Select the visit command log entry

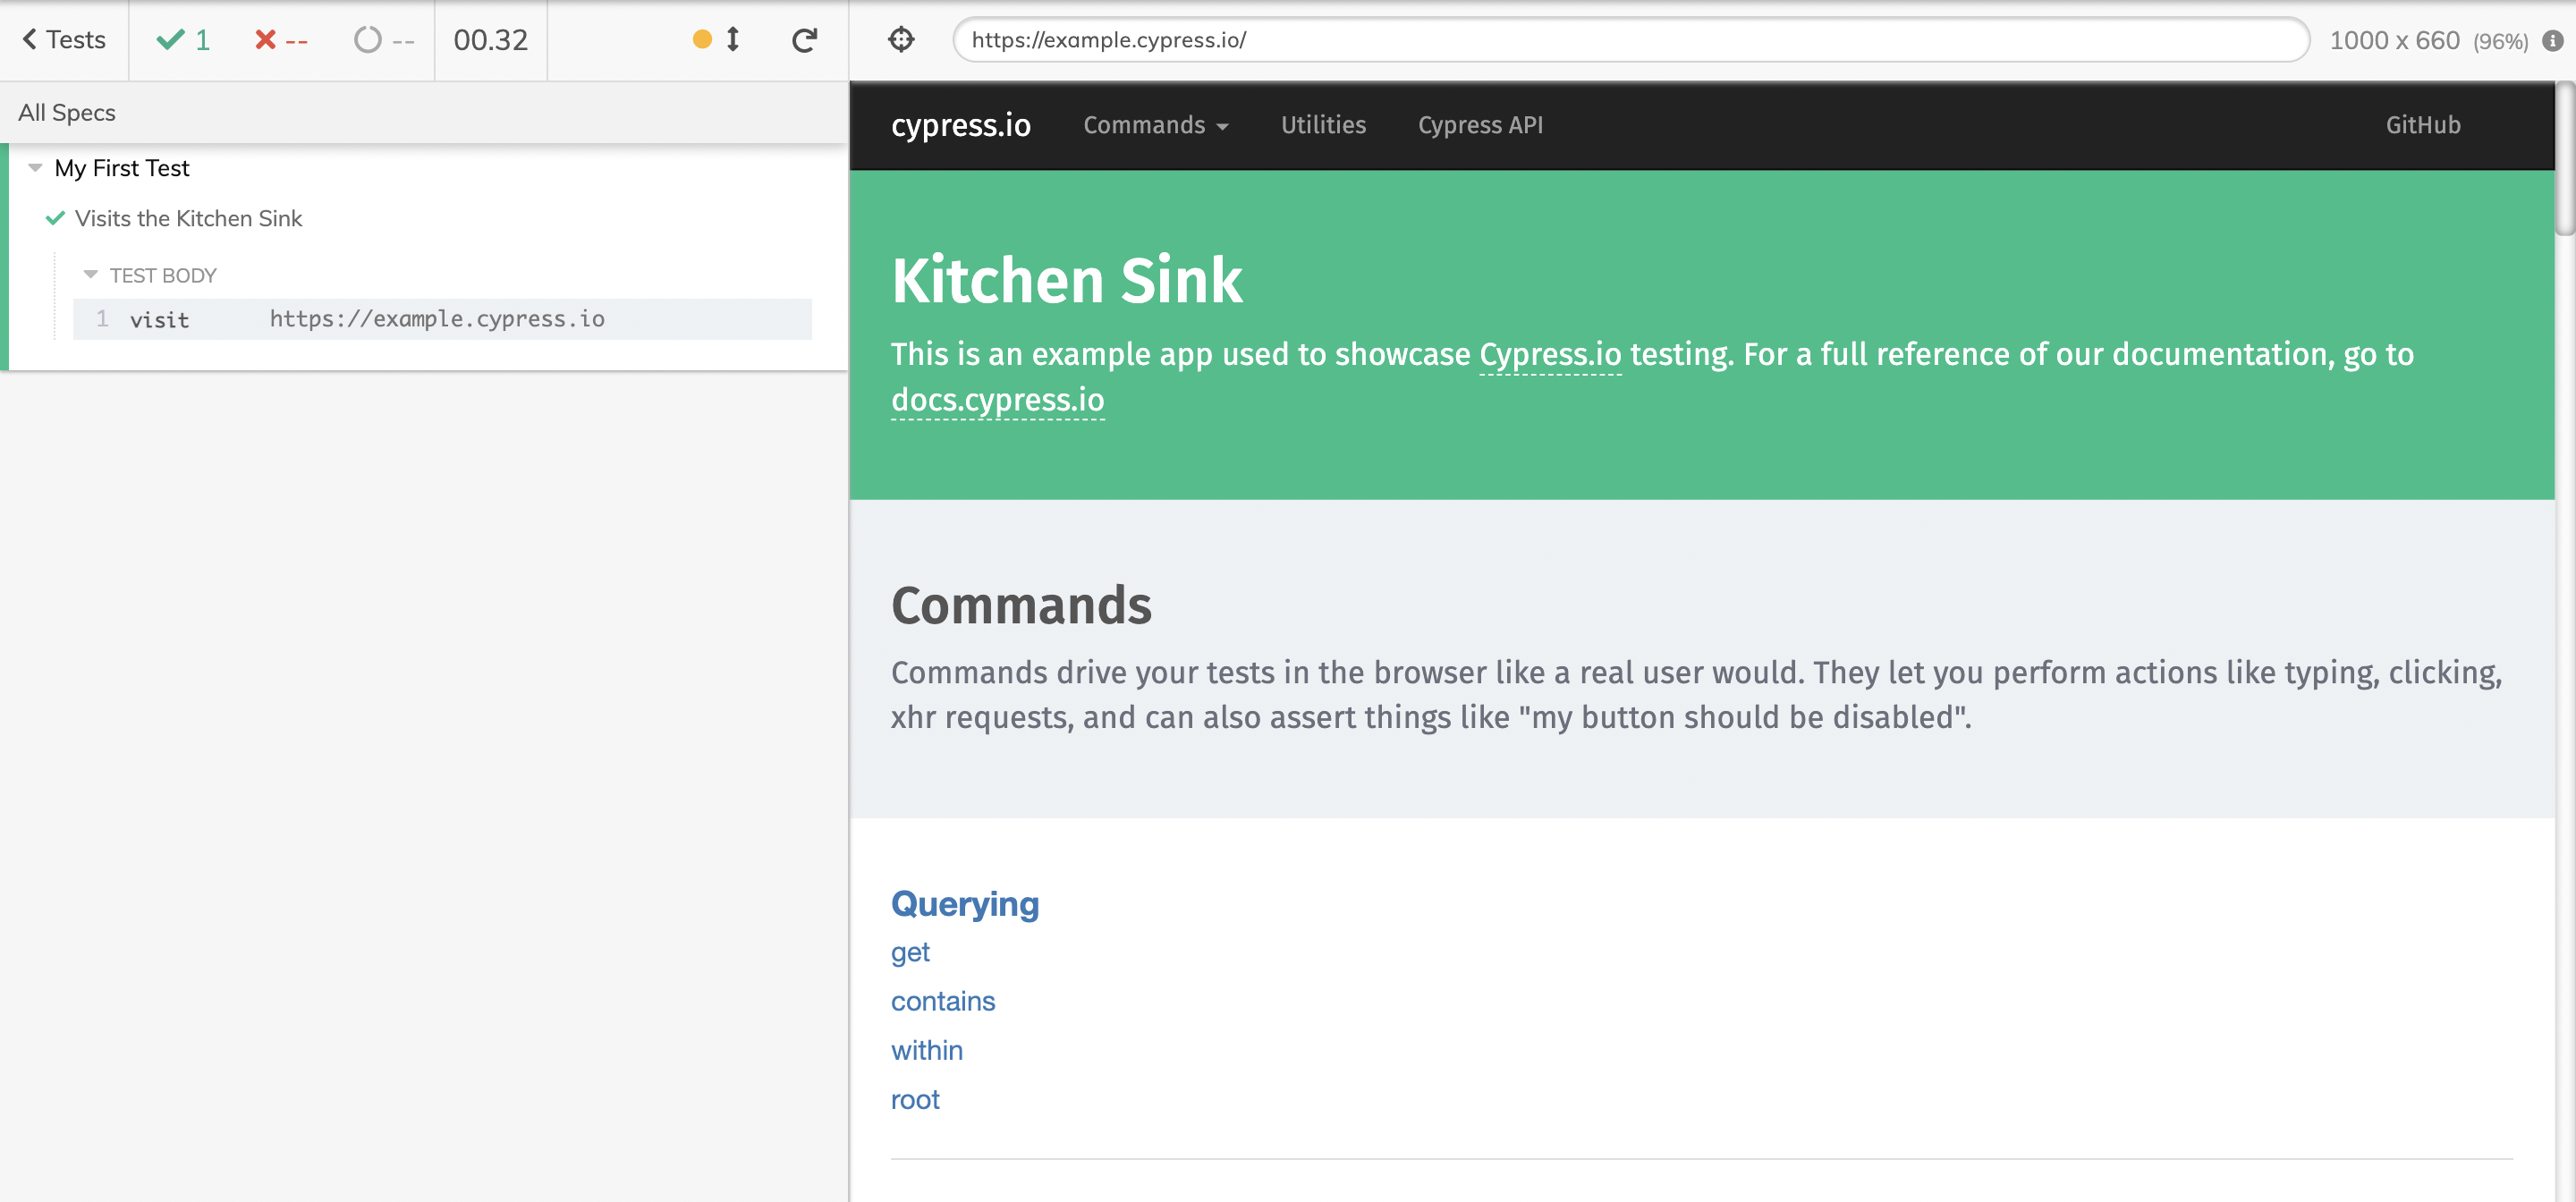(441, 319)
